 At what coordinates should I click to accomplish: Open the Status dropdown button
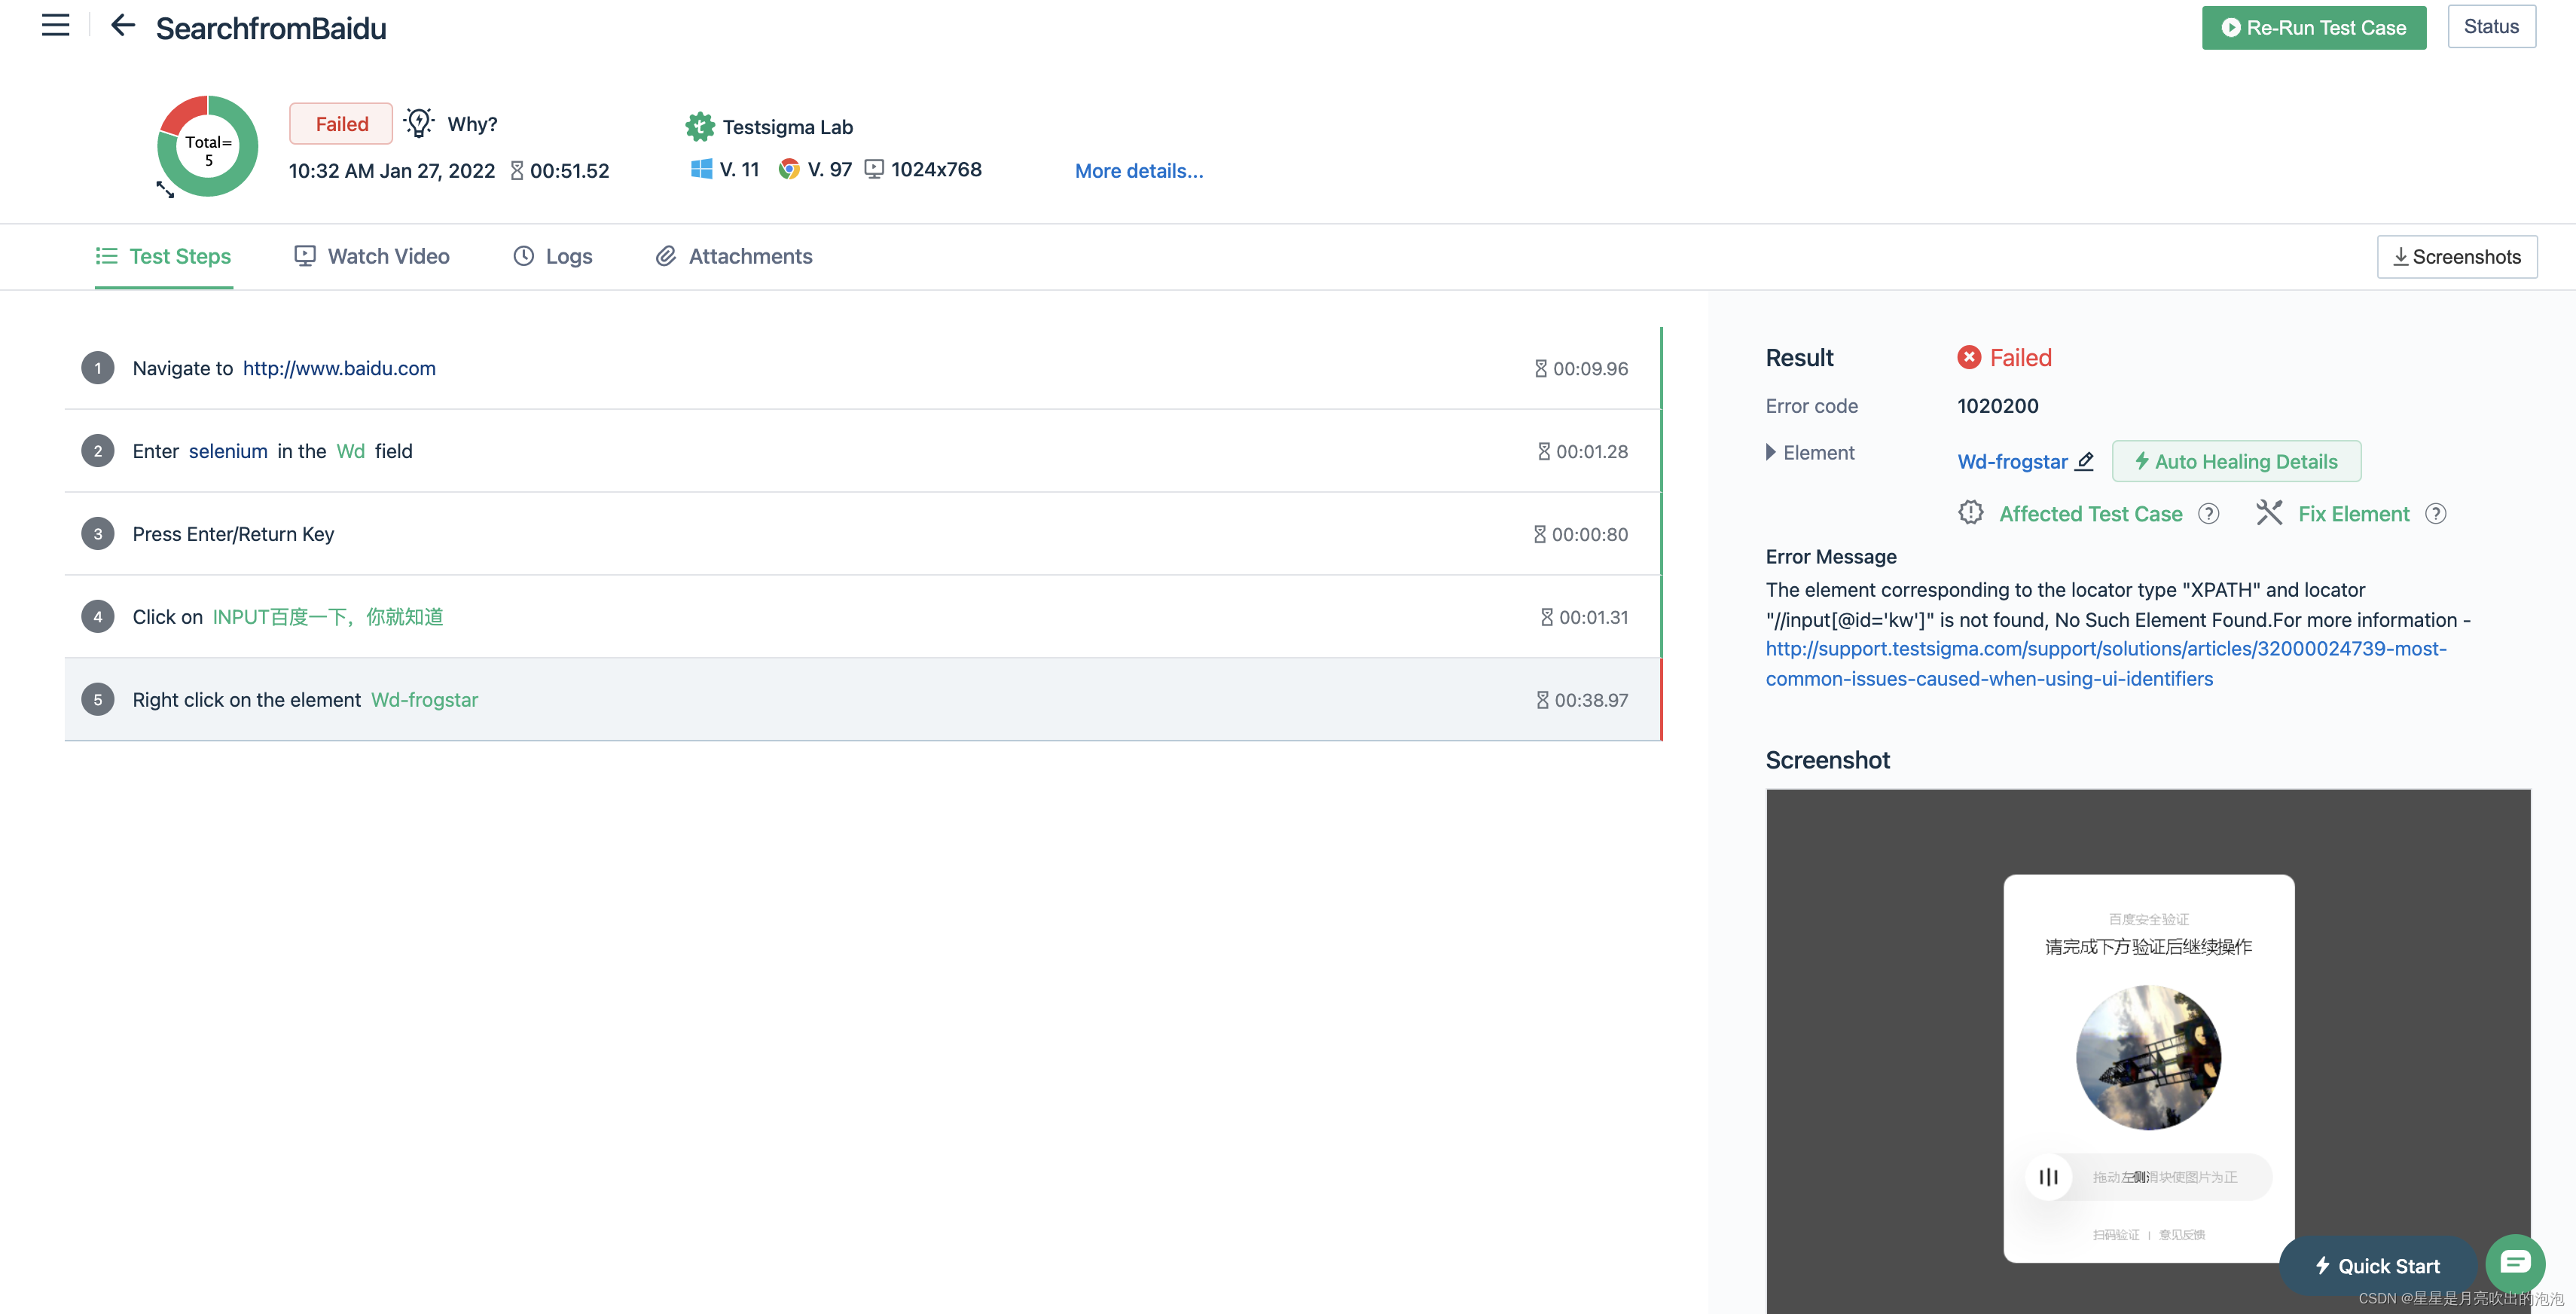pyautogui.click(x=2490, y=27)
